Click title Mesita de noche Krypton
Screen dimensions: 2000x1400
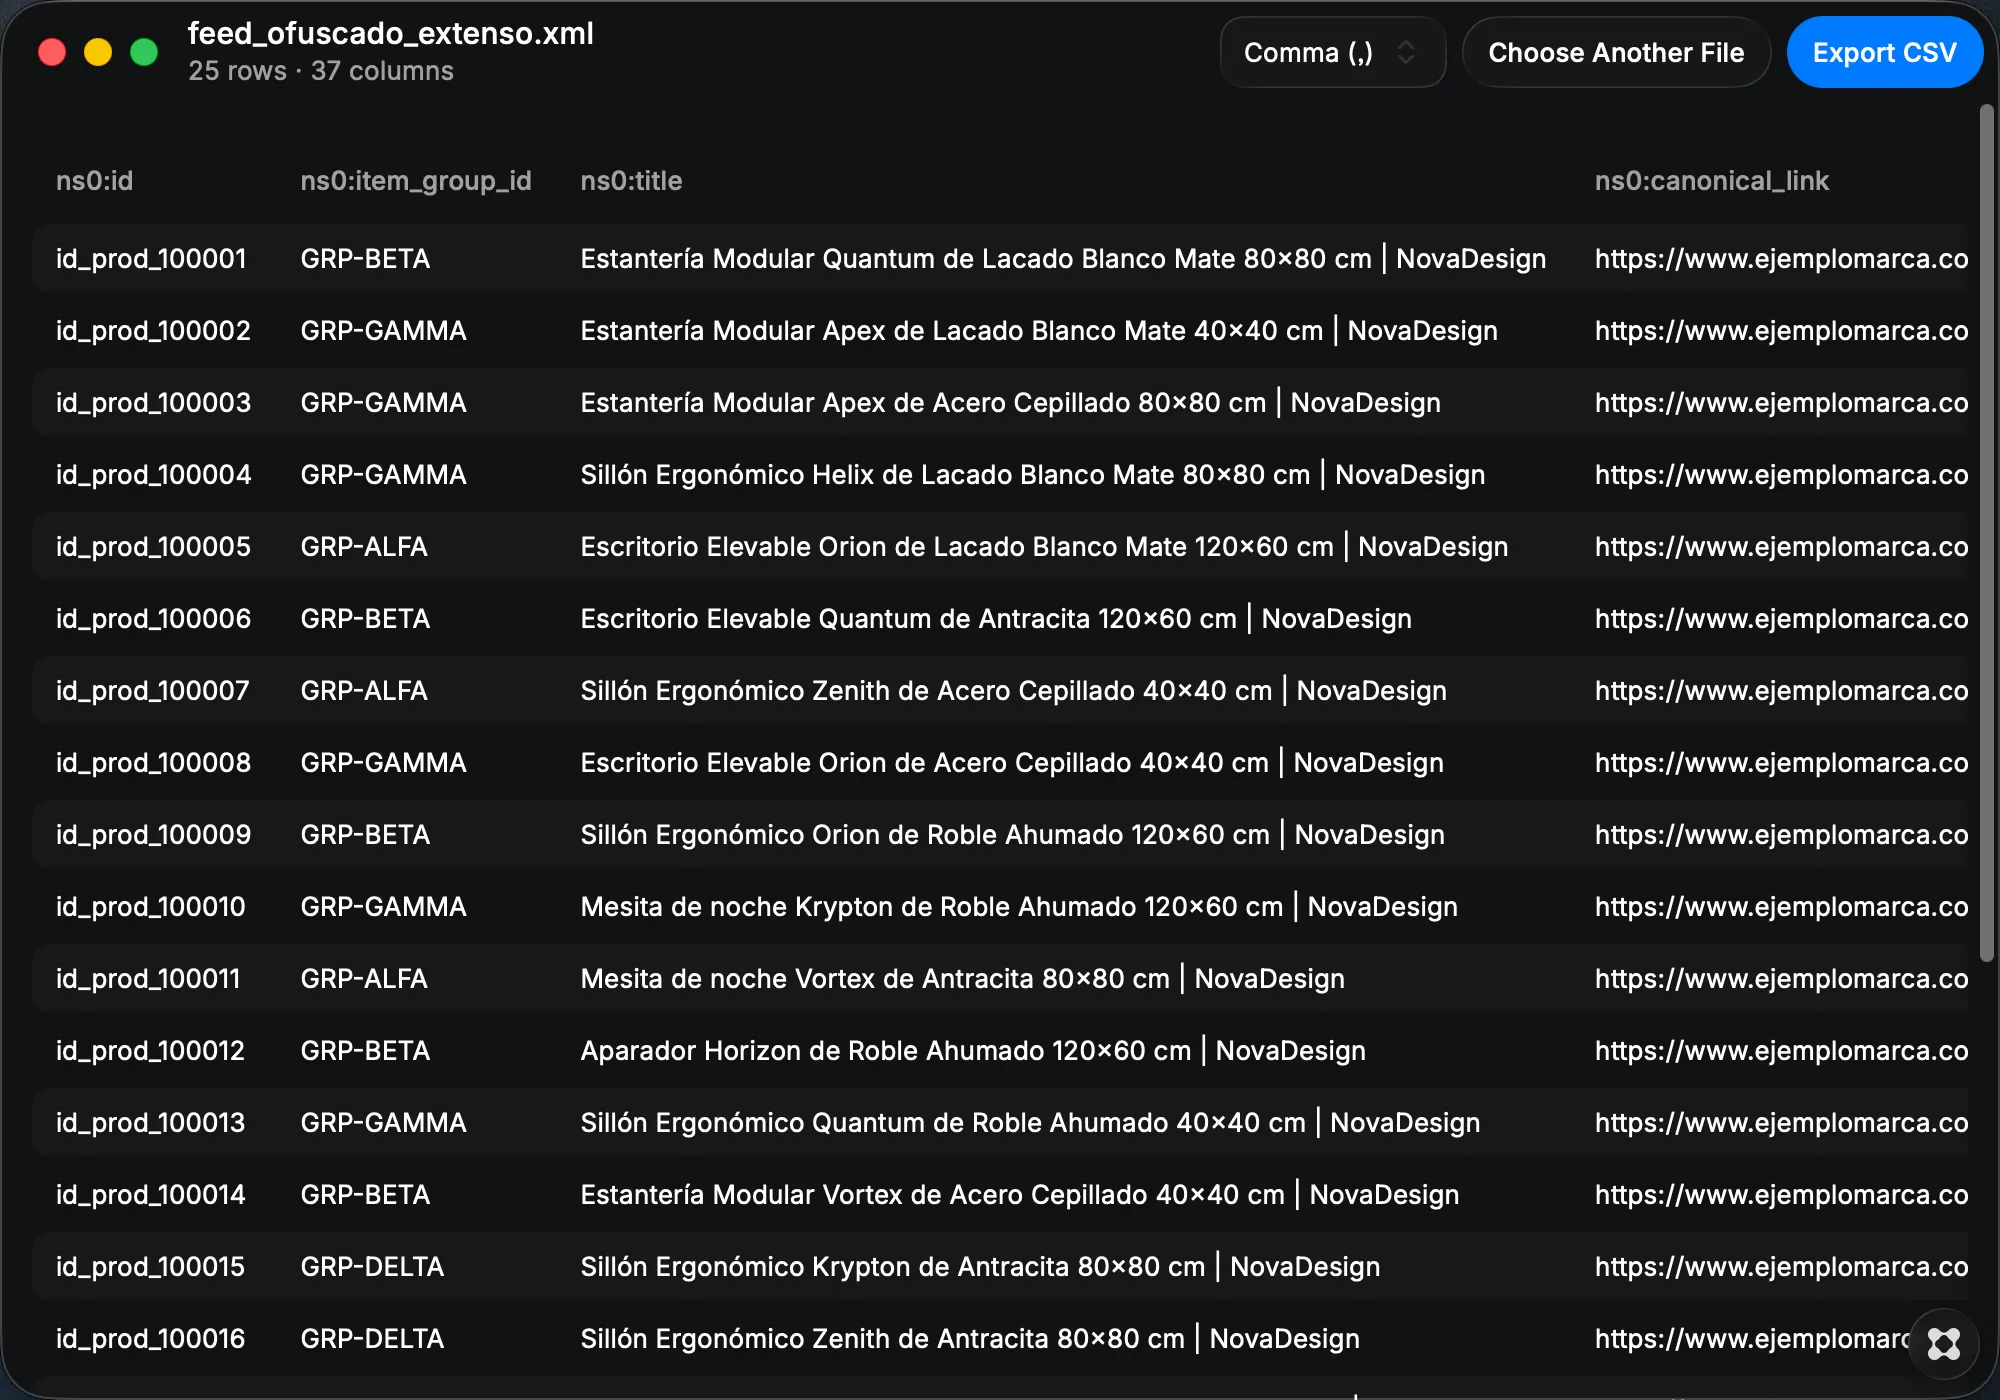[x=1019, y=907]
